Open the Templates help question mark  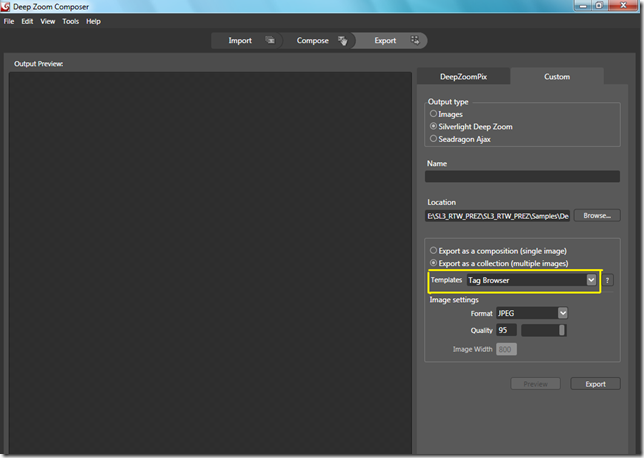tap(607, 280)
